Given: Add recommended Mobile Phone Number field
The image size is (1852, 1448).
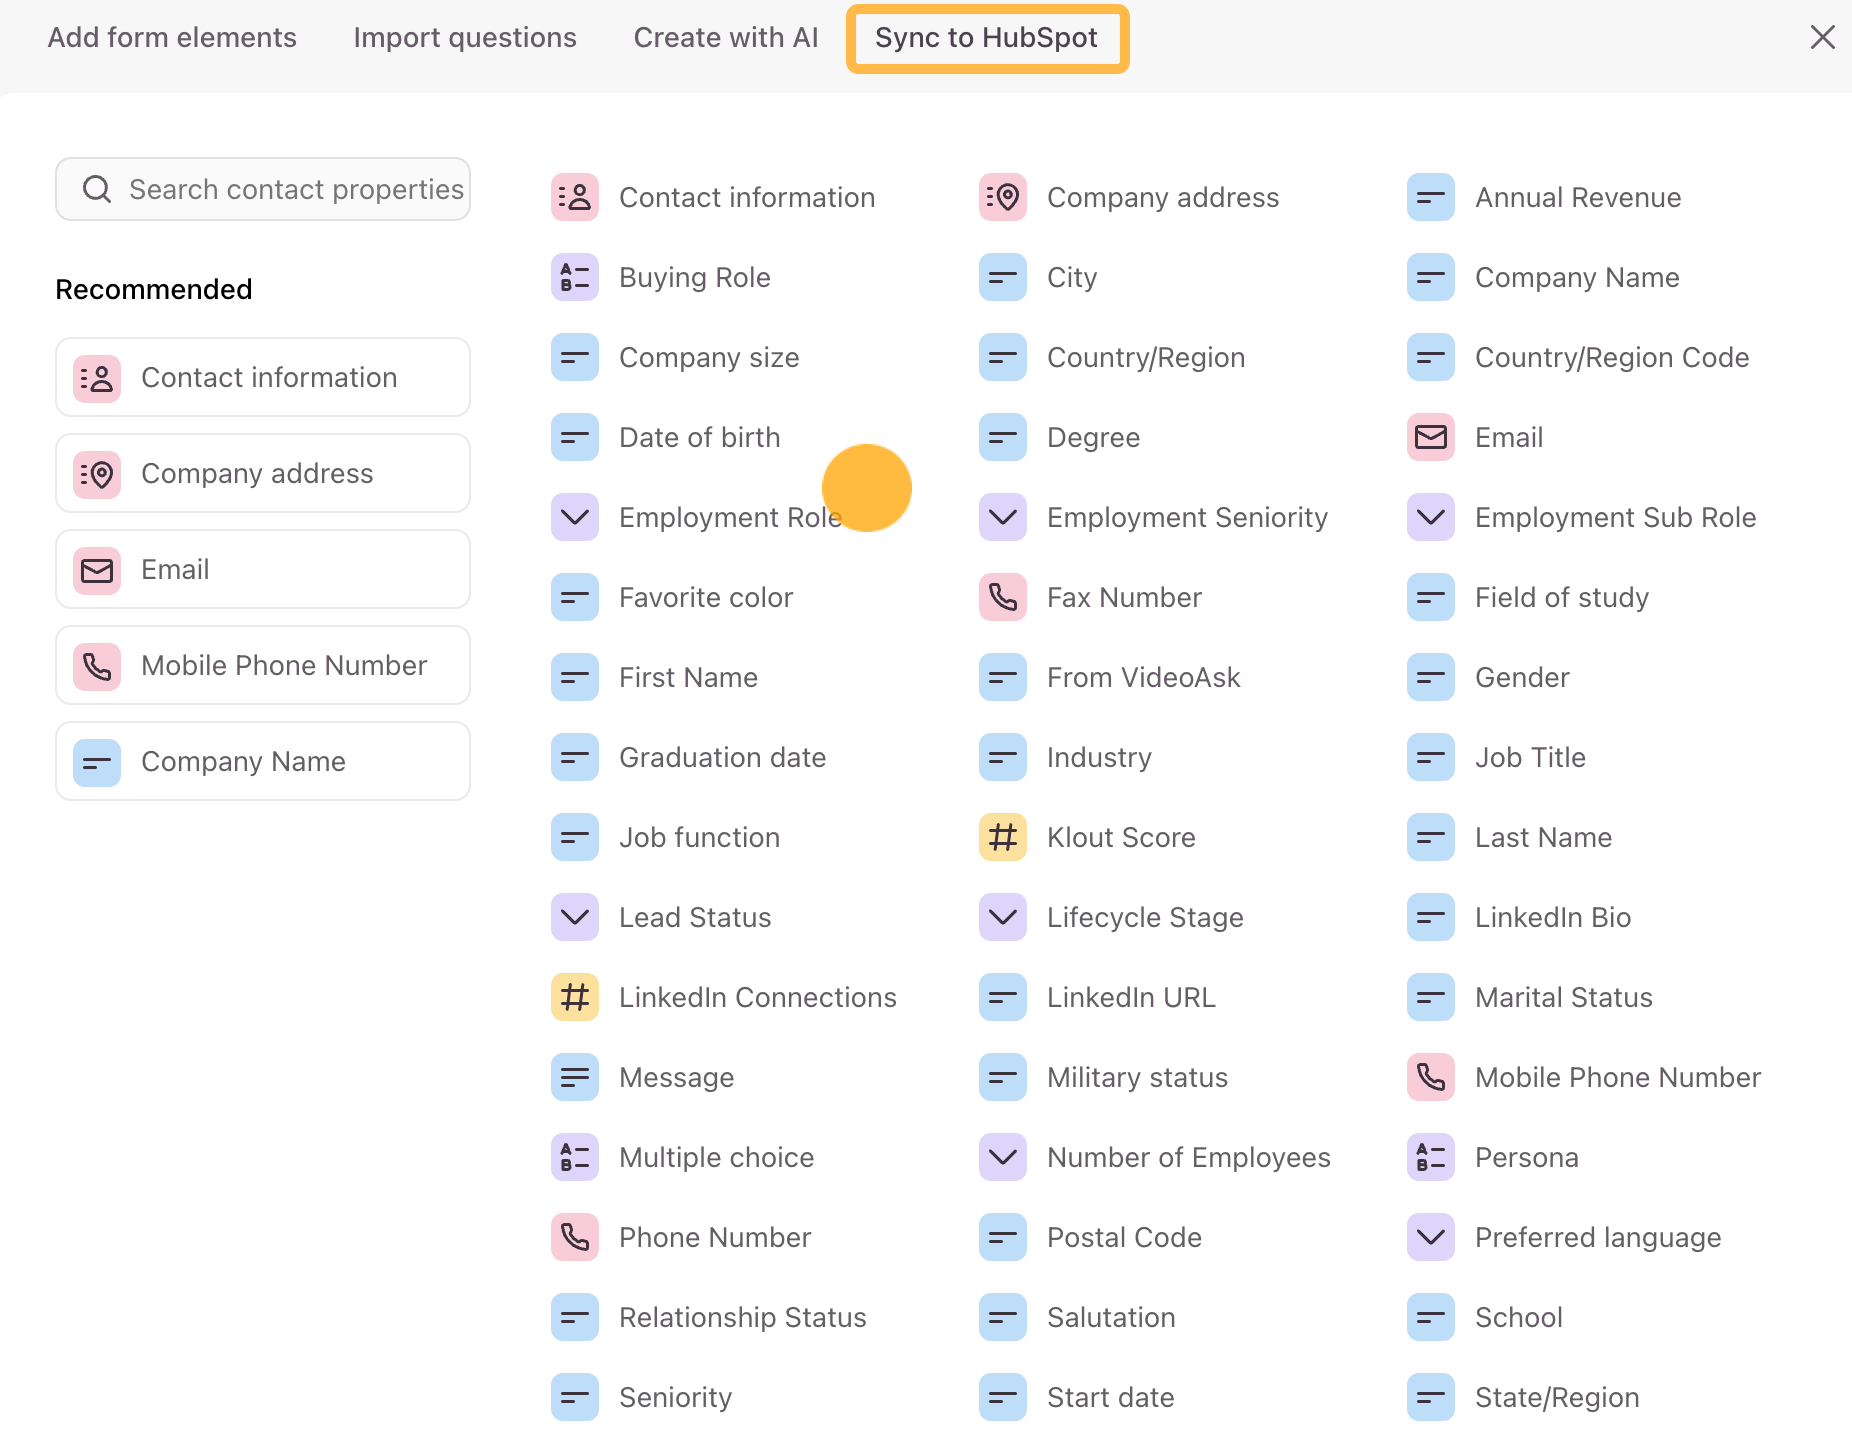Looking at the screenshot, I should click(263, 665).
